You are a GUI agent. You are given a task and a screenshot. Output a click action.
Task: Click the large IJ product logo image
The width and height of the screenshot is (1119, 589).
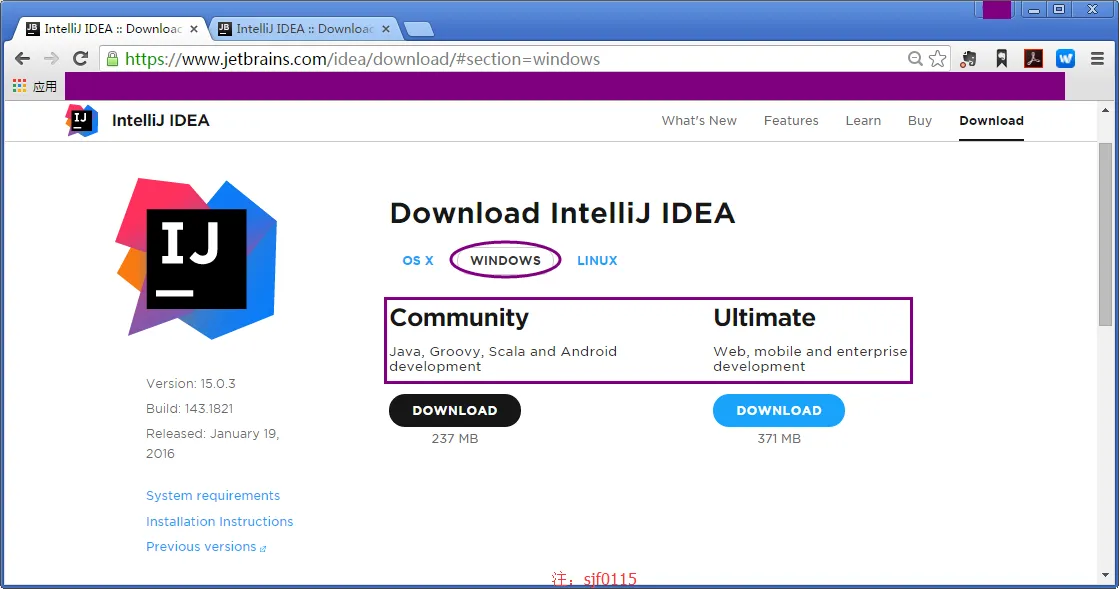196,258
